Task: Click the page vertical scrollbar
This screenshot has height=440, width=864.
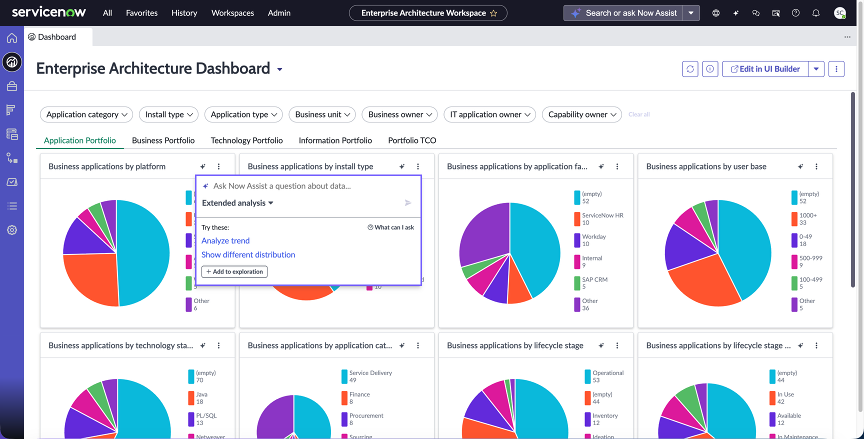Action: (x=854, y=189)
